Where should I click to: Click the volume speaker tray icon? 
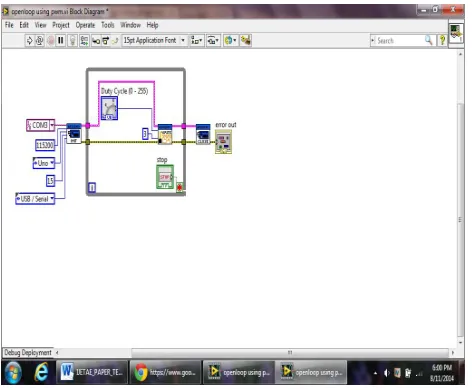tap(386, 373)
